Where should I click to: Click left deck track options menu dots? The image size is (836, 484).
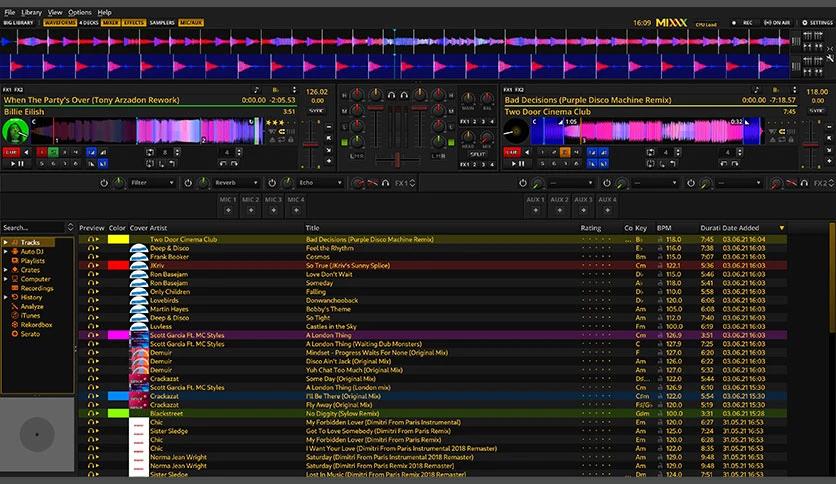tap(294, 90)
